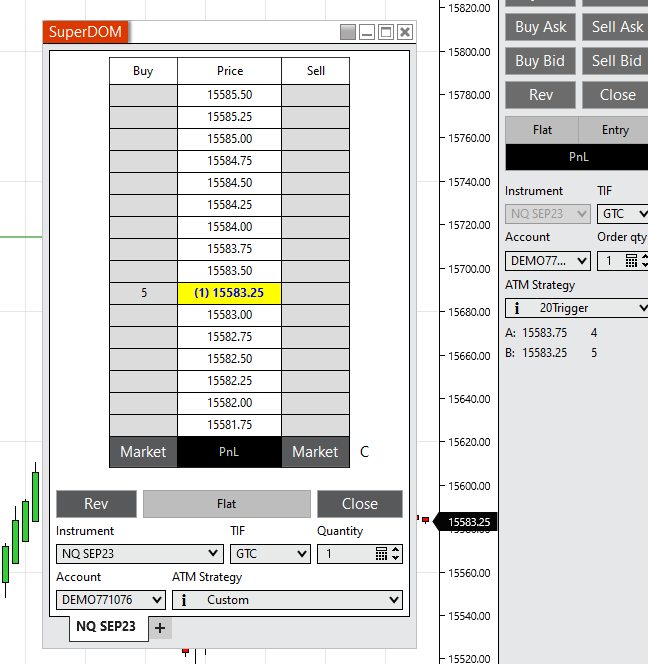The image size is (648, 664).
Task: Click the Price column header
Action: [229, 71]
